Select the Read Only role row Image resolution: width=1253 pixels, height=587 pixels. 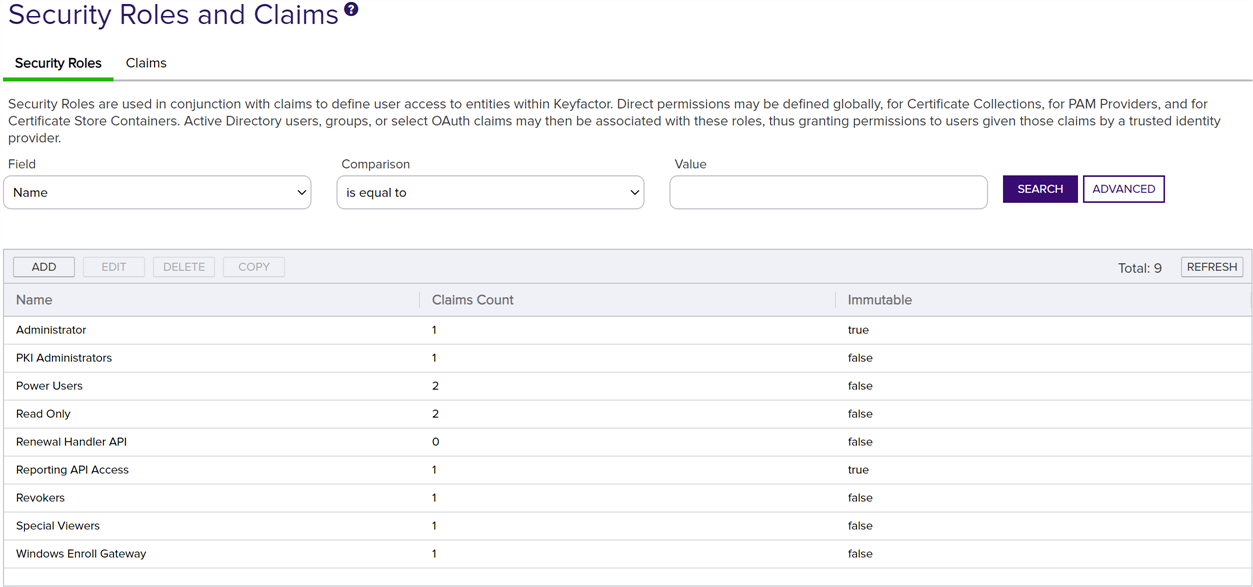coord(43,414)
